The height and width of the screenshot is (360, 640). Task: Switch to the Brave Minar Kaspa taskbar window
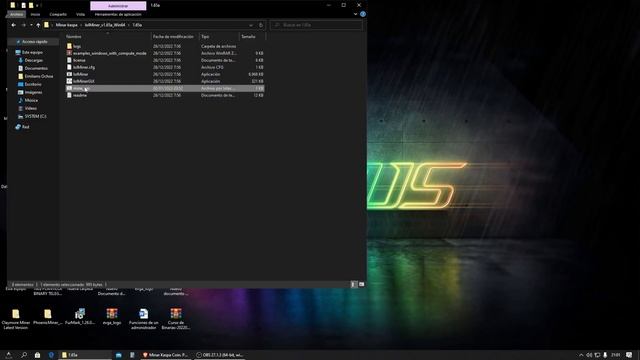click(165, 355)
